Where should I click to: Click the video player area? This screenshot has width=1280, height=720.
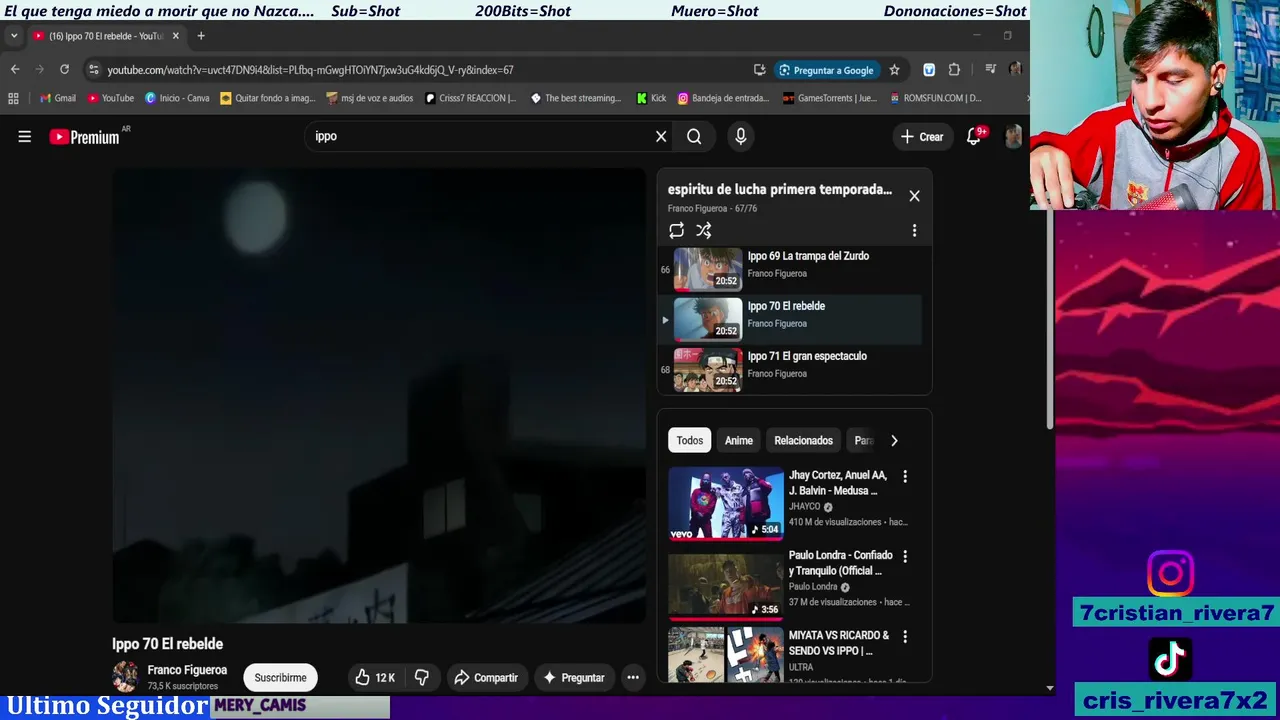pos(379,396)
